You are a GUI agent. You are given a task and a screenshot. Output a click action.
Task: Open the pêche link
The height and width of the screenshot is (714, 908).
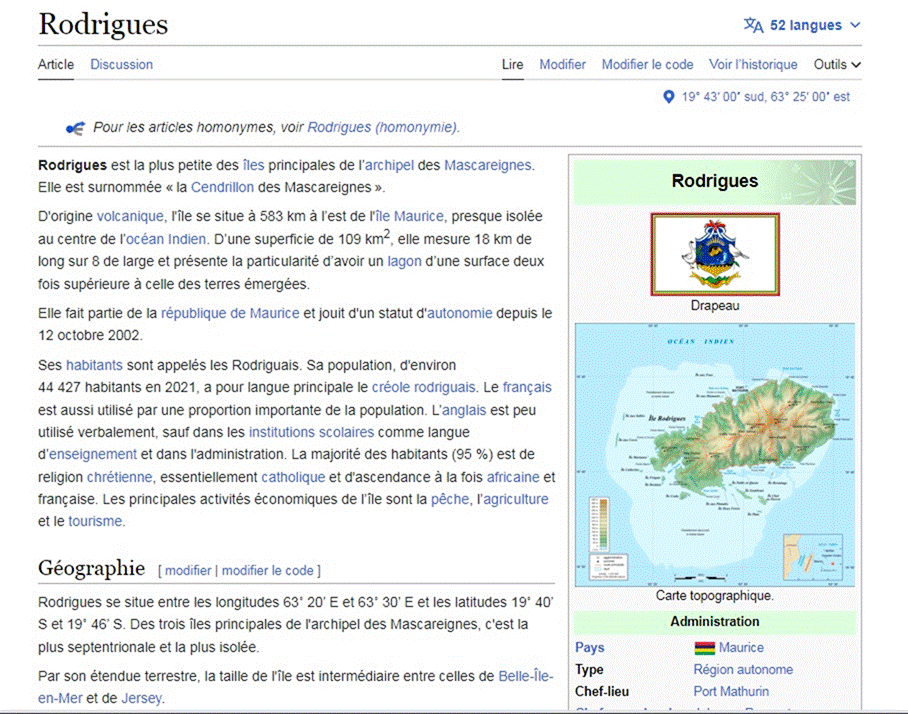coord(450,499)
